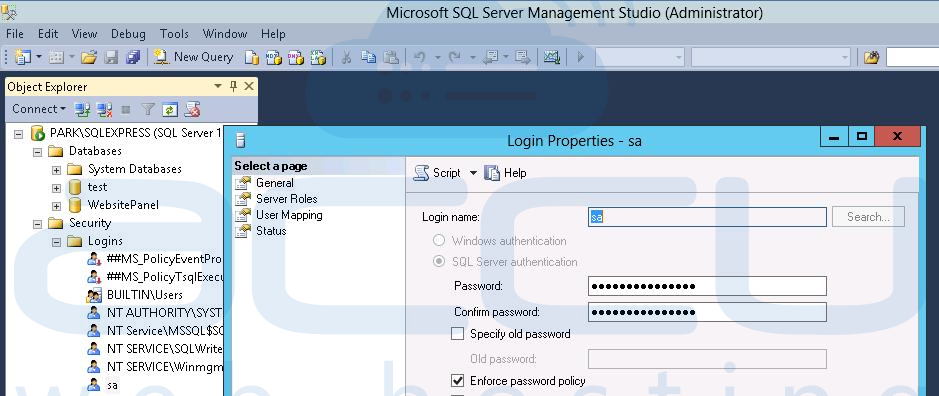Open the Edit menu
Screen dimensions: 939x396
pyautogui.click(x=48, y=34)
